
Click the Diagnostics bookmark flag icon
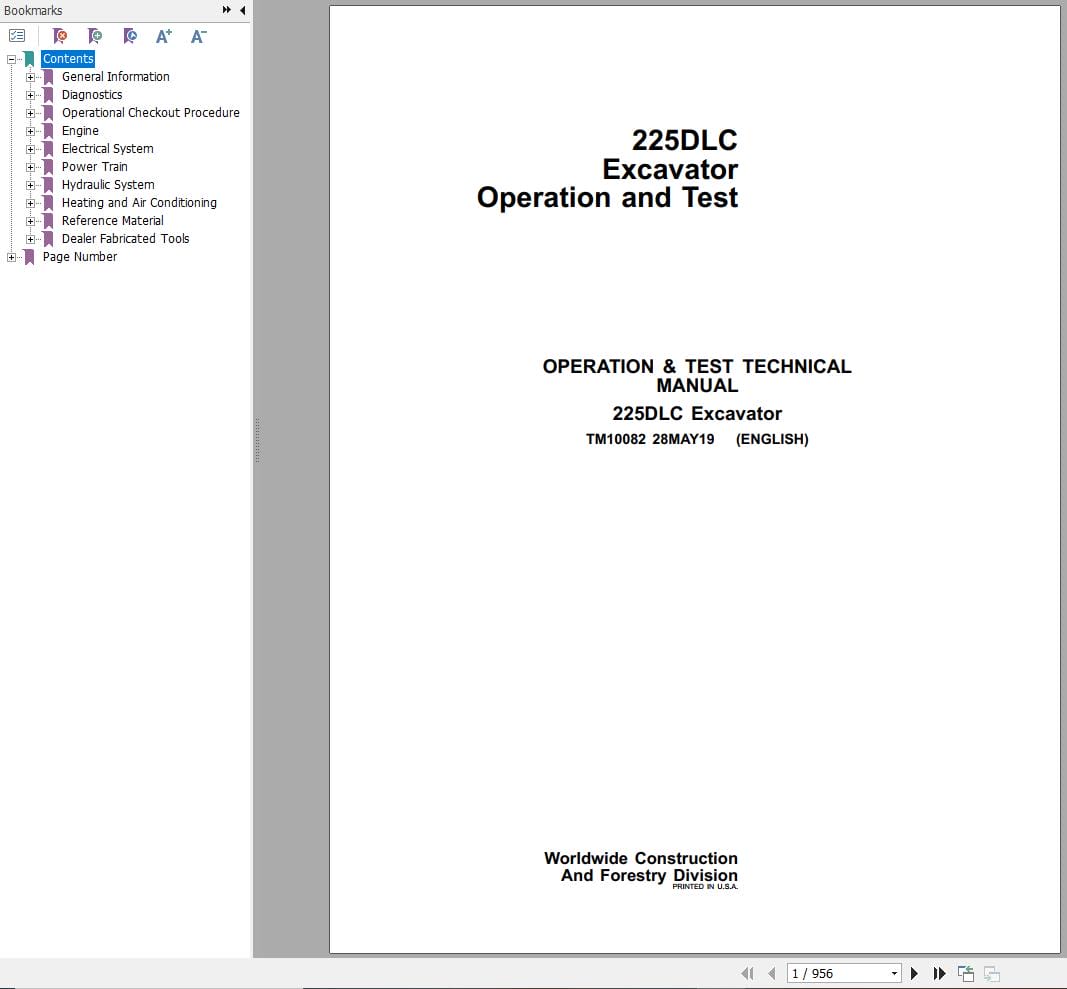coord(48,95)
